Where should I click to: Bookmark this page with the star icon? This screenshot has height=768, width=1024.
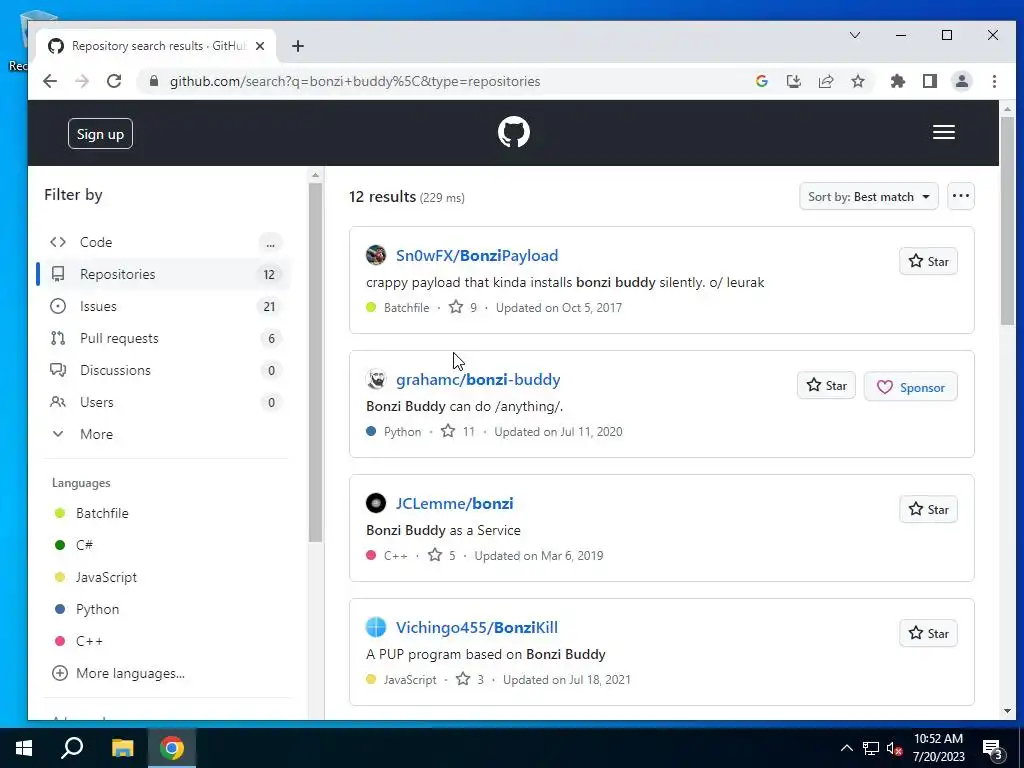(858, 81)
